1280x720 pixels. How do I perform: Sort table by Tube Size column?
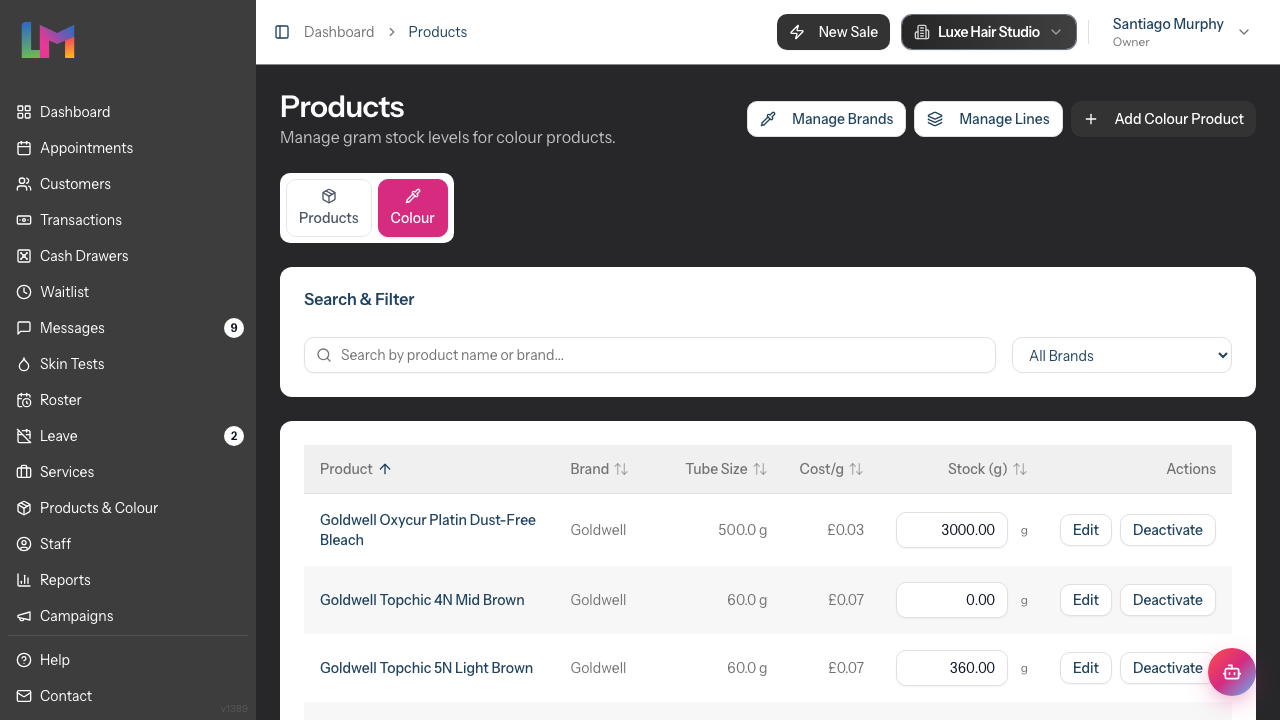coord(726,469)
